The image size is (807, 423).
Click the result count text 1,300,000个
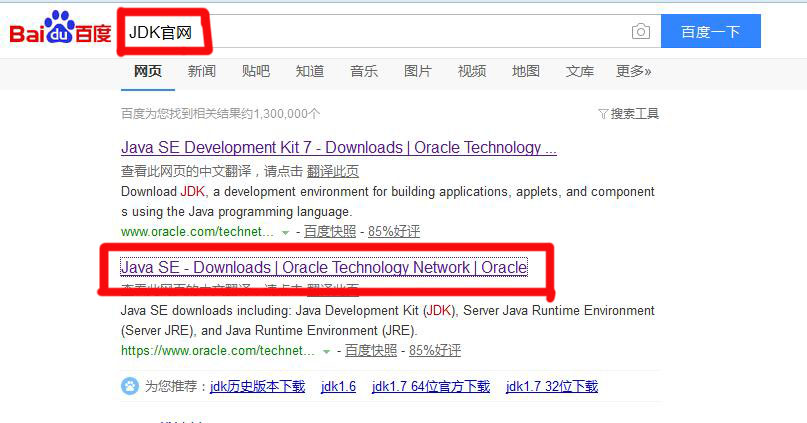coord(288,114)
